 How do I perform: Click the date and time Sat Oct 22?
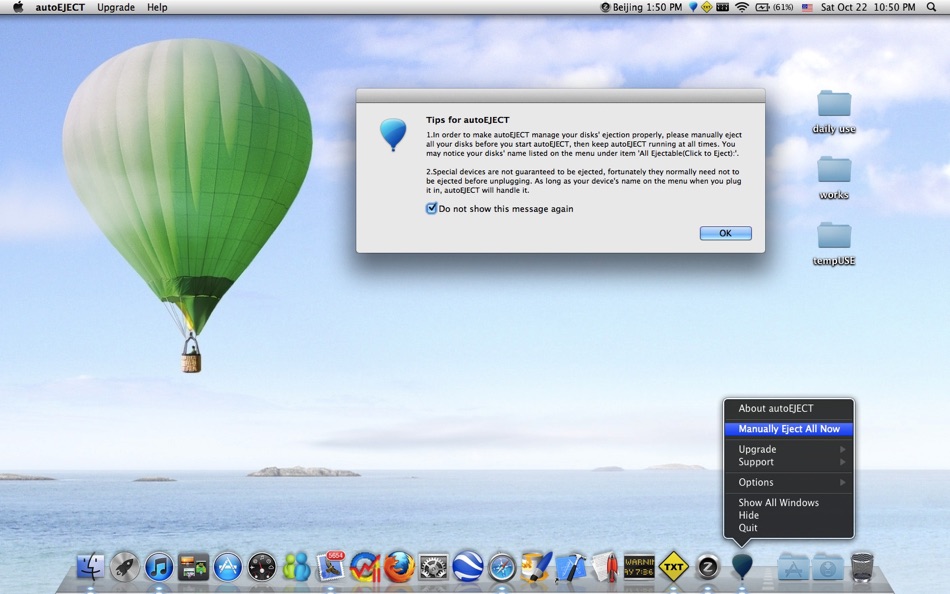[868, 7]
